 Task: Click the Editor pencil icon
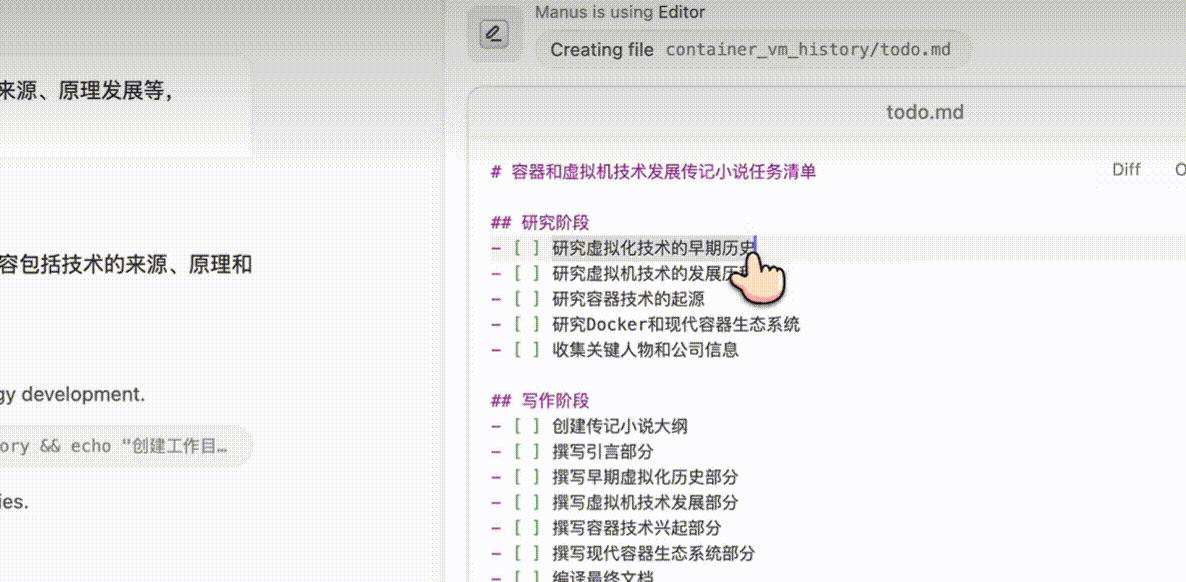pos(492,33)
